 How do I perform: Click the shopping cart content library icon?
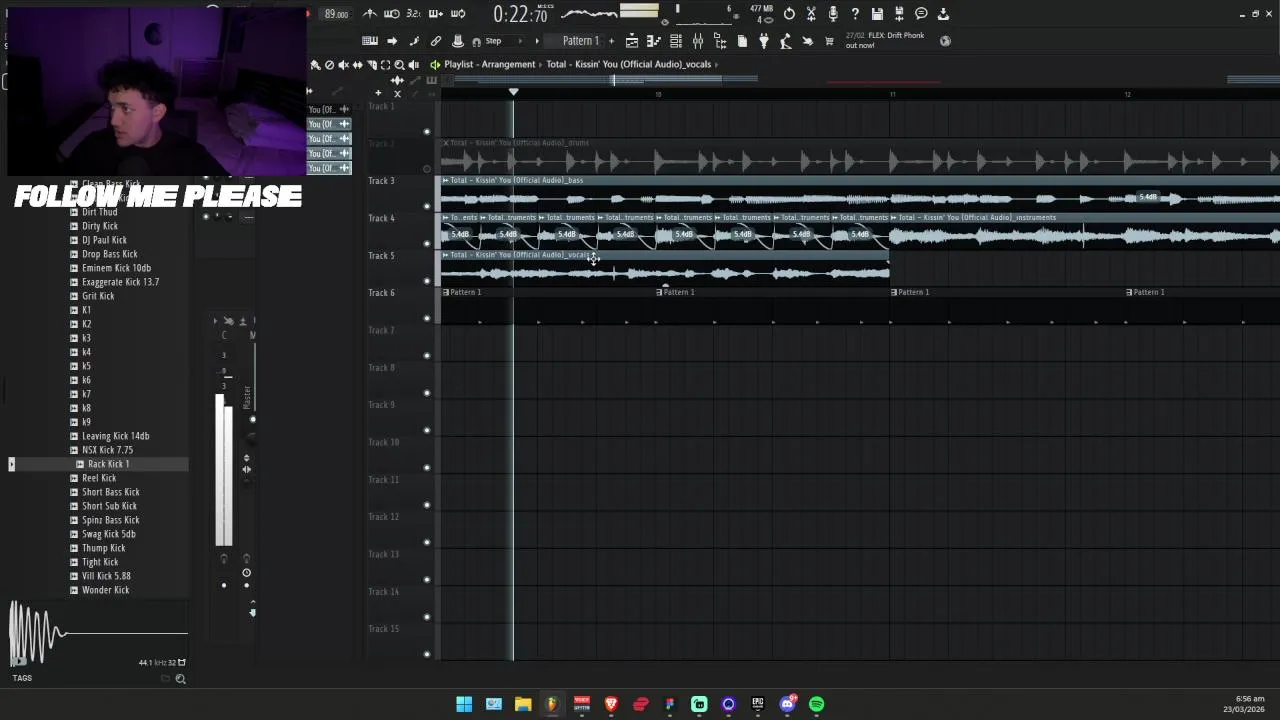pyautogui.click(x=829, y=41)
